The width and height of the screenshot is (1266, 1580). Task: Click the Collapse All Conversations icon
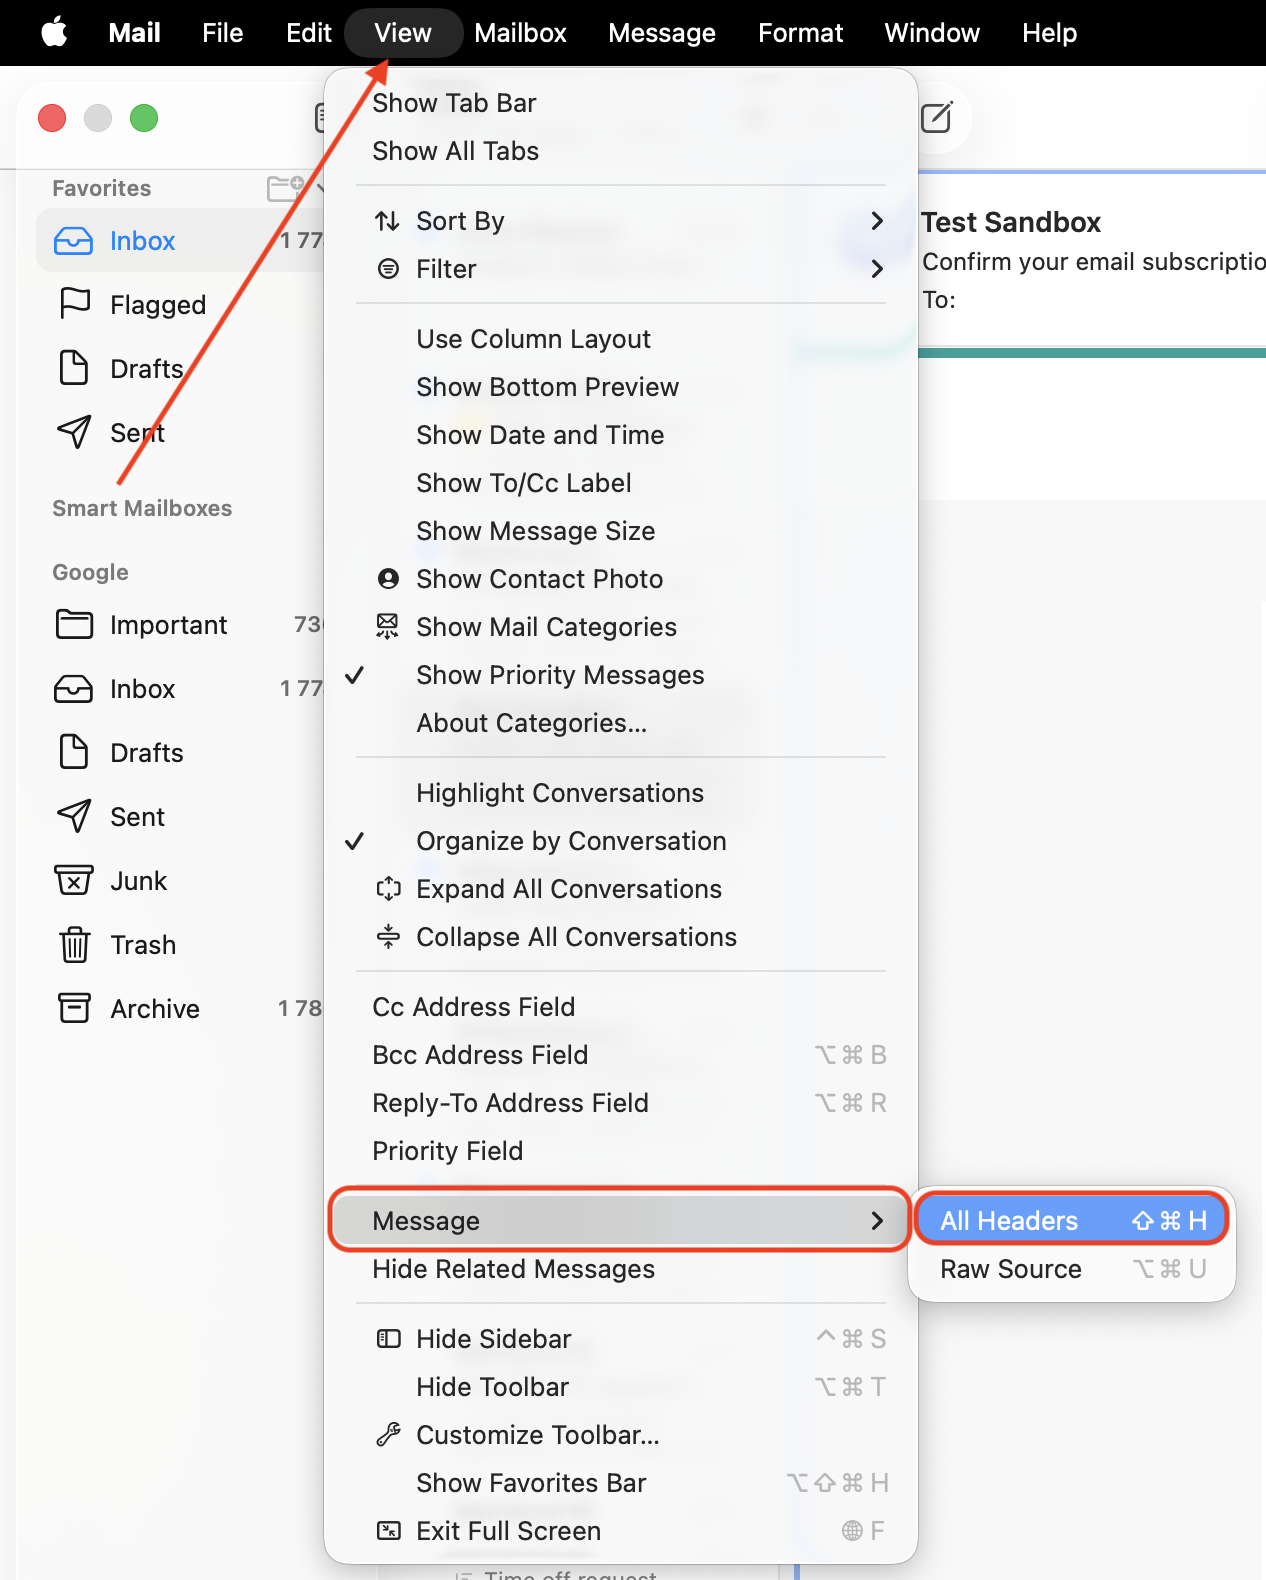[388, 937]
